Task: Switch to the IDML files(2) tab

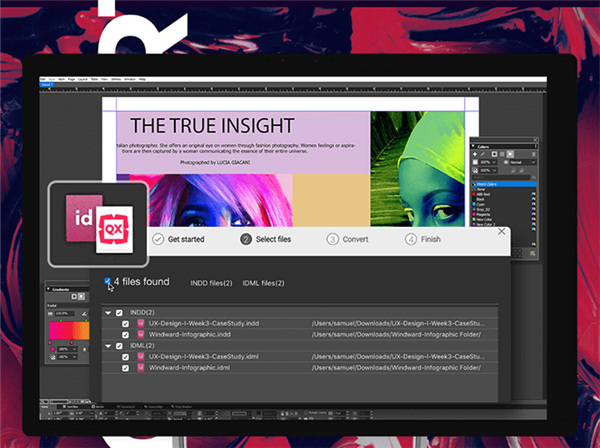Action: pos(263,283)
